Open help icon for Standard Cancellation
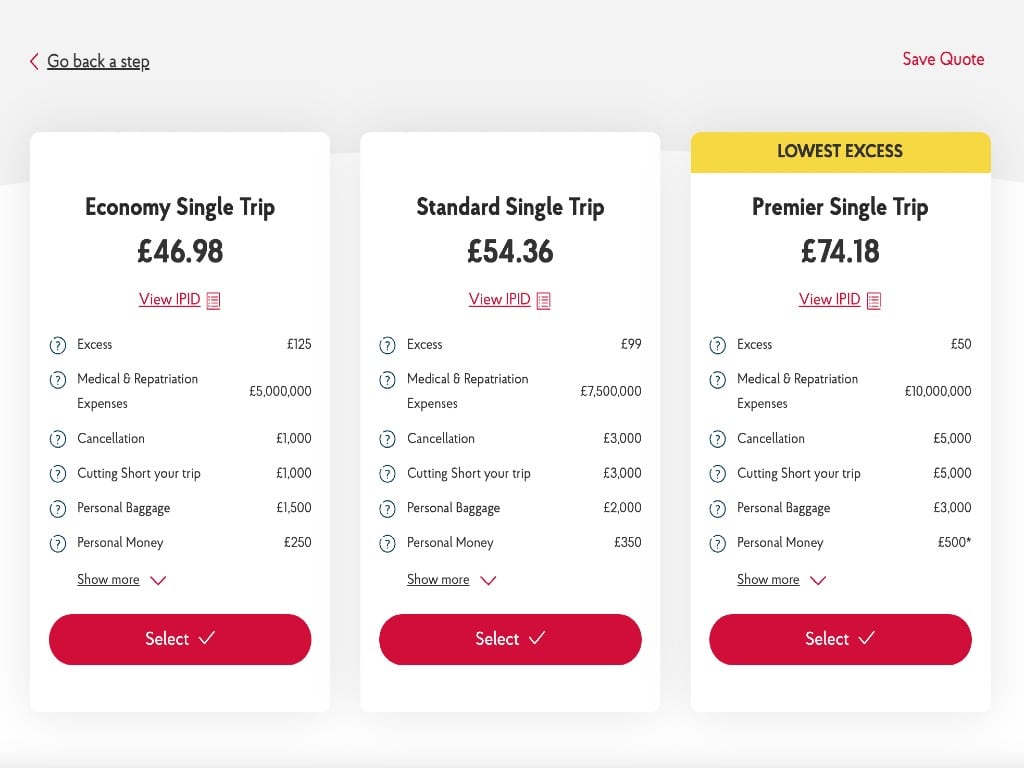This screenshot has height=768, width=1024. click(x=387, y=439)
